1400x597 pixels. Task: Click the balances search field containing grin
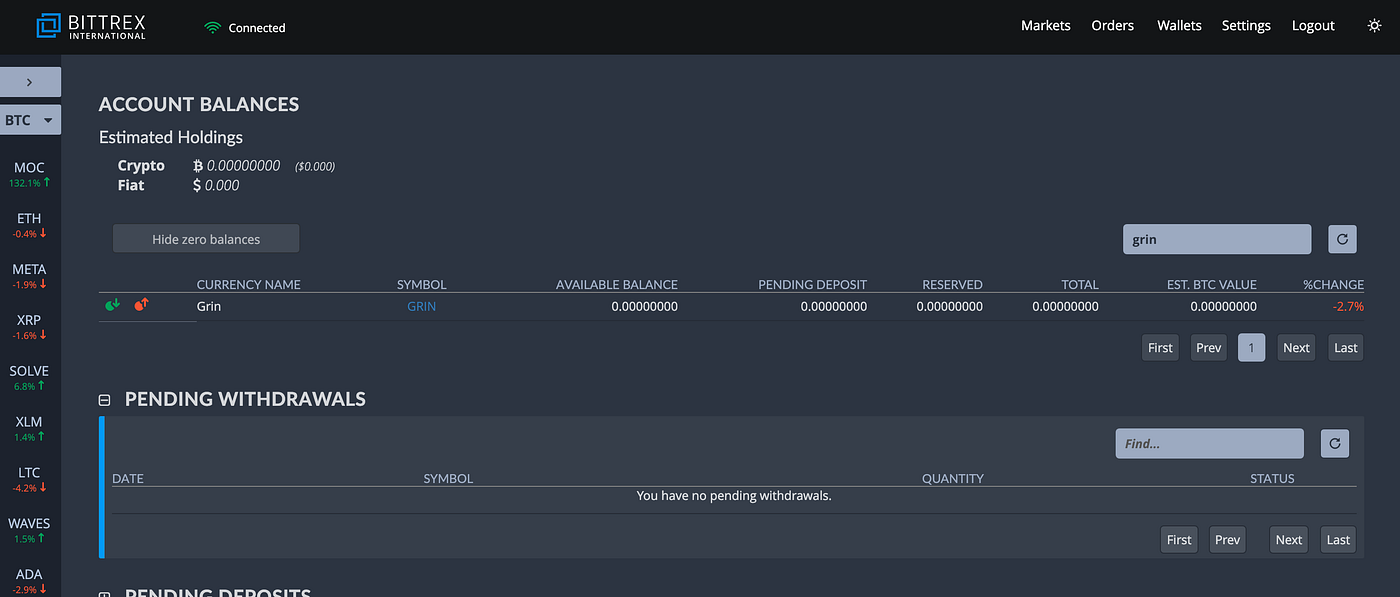coord(1216,239)
